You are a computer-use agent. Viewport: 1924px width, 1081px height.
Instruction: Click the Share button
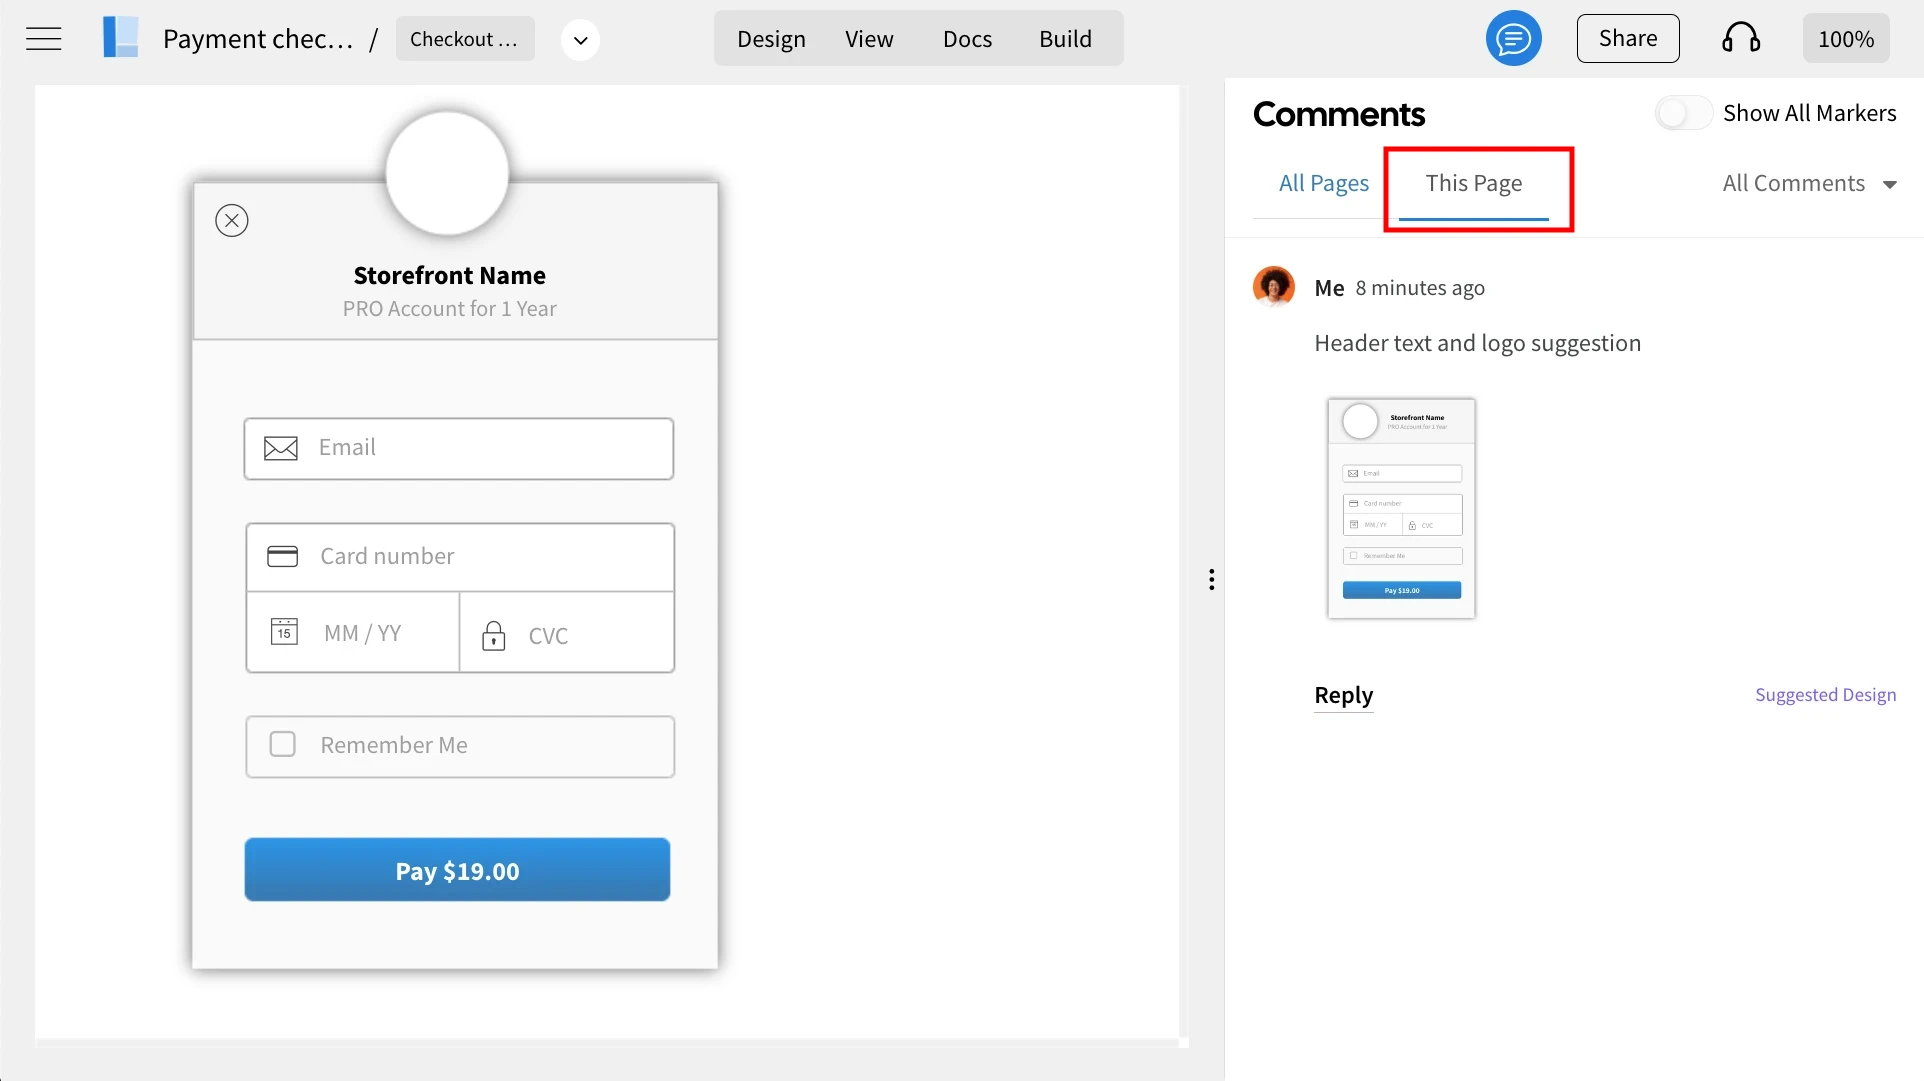(1627, 39)
